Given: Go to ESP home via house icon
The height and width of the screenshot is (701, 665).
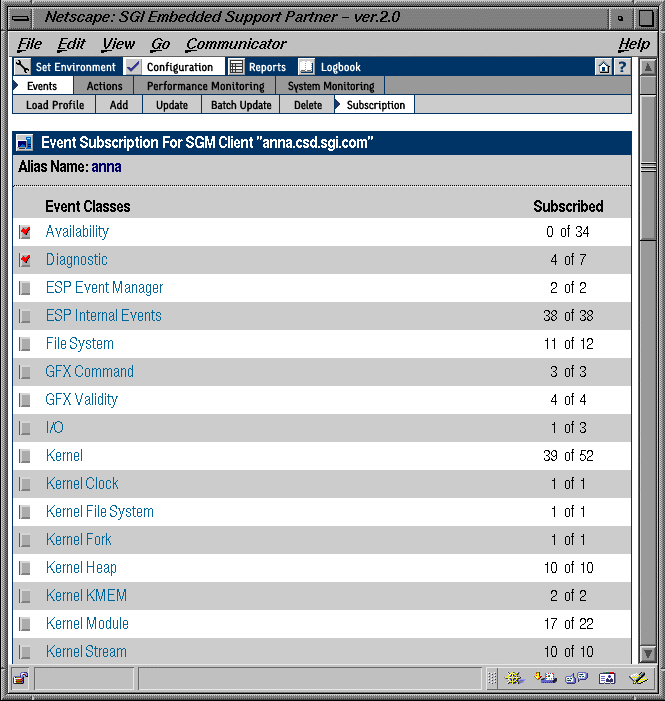Looking at the screenshot, I should (604, 67).
